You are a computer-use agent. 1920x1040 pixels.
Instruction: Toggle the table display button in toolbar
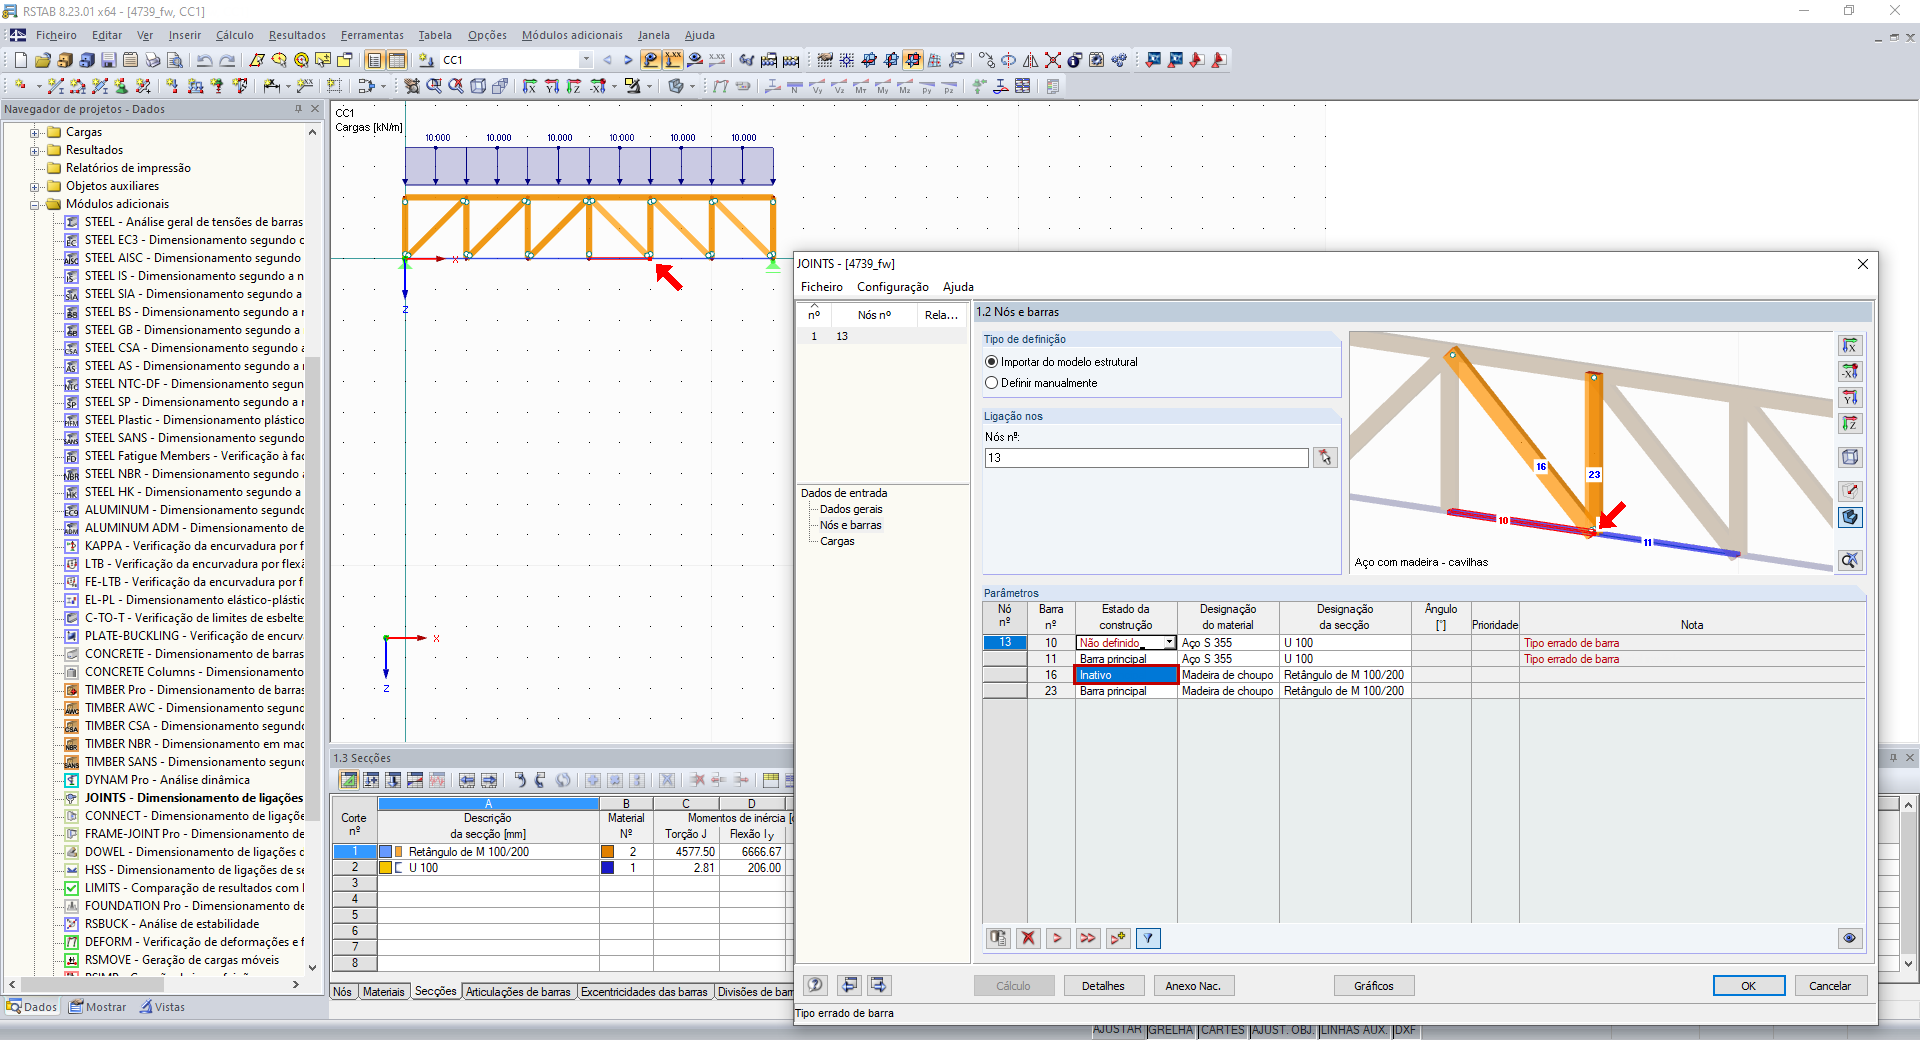[397, 60]
